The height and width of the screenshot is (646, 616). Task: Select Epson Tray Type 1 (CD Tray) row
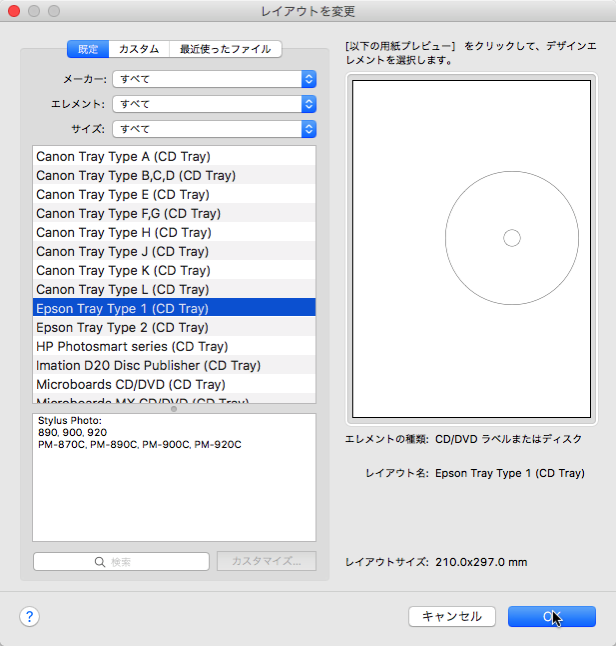(x=174, y=308)
